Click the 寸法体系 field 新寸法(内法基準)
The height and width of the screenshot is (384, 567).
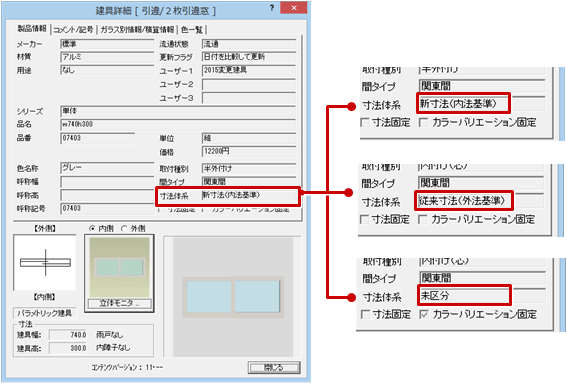point(249,195)
